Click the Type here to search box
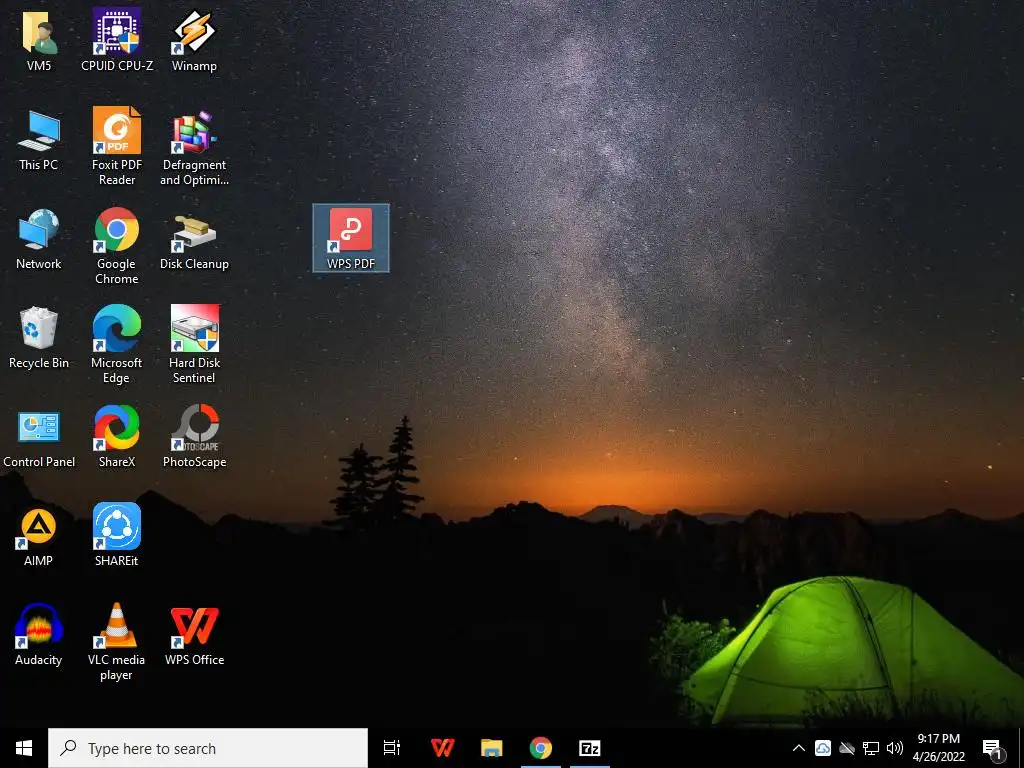The width and height of the screenshot is (1024, 768). [x=208, y=748]
